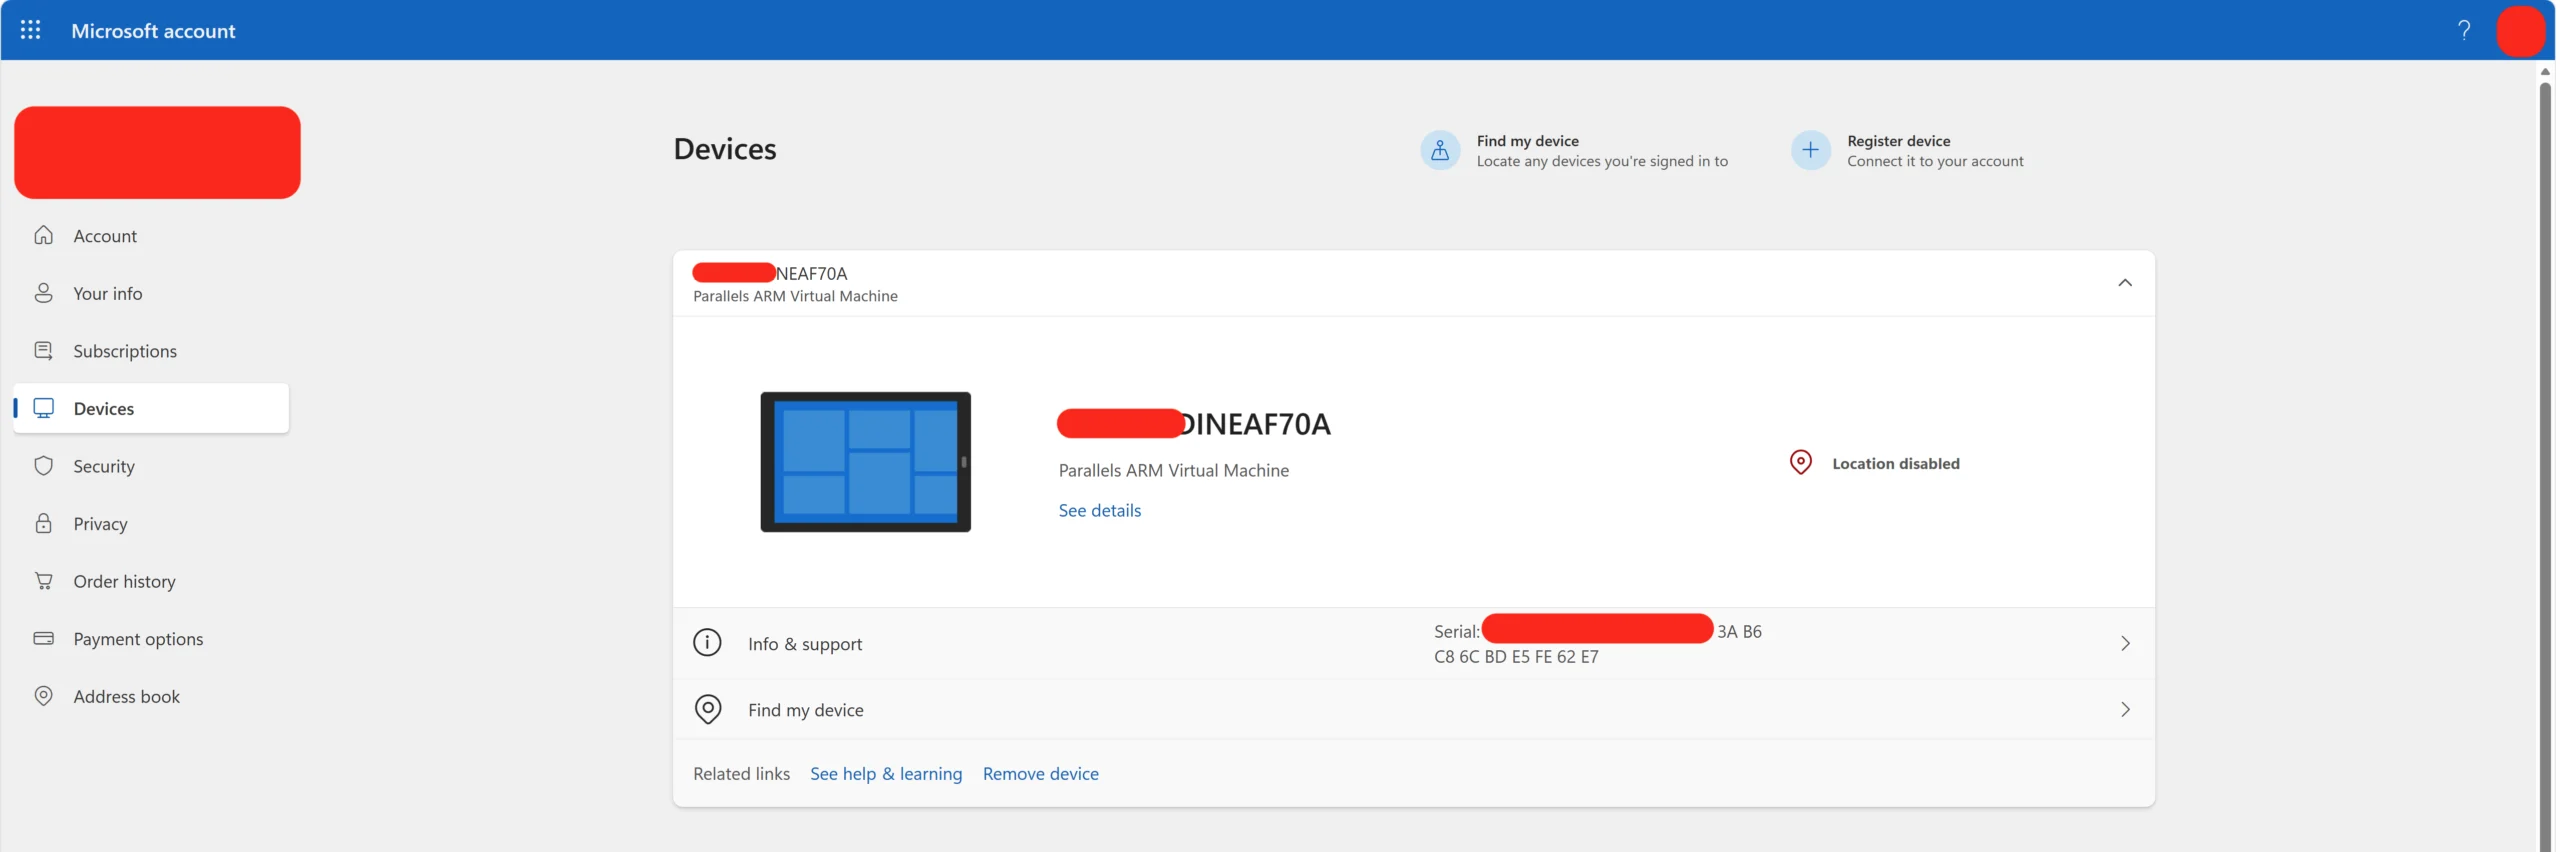Click the Devices page heading
This screenshot has height=852, width=2560.
pyautogui.click(x=724, y=149)
